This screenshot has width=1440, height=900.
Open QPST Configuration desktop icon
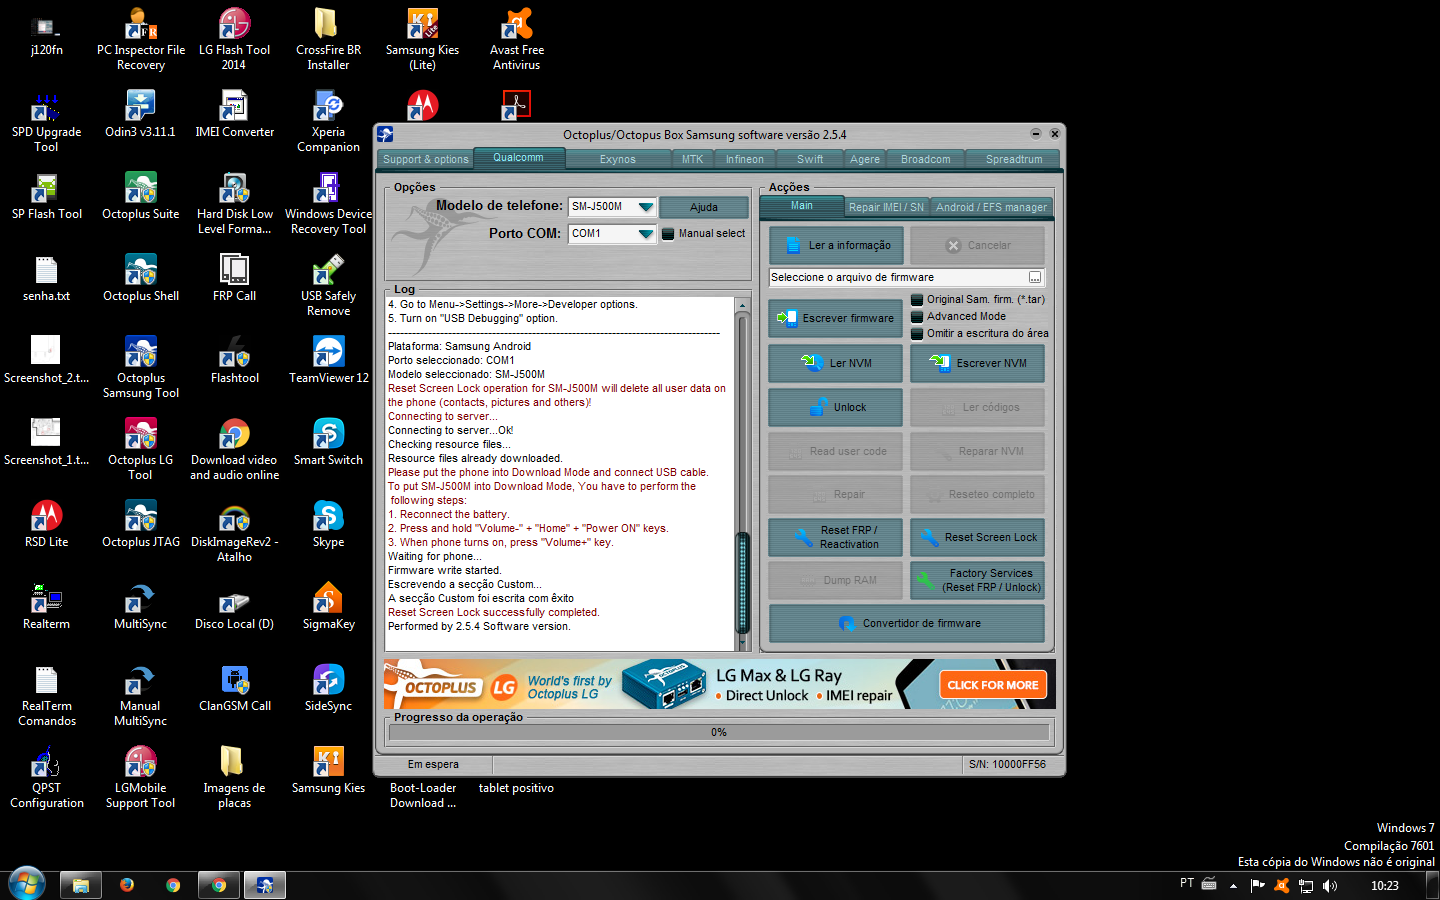46,777
